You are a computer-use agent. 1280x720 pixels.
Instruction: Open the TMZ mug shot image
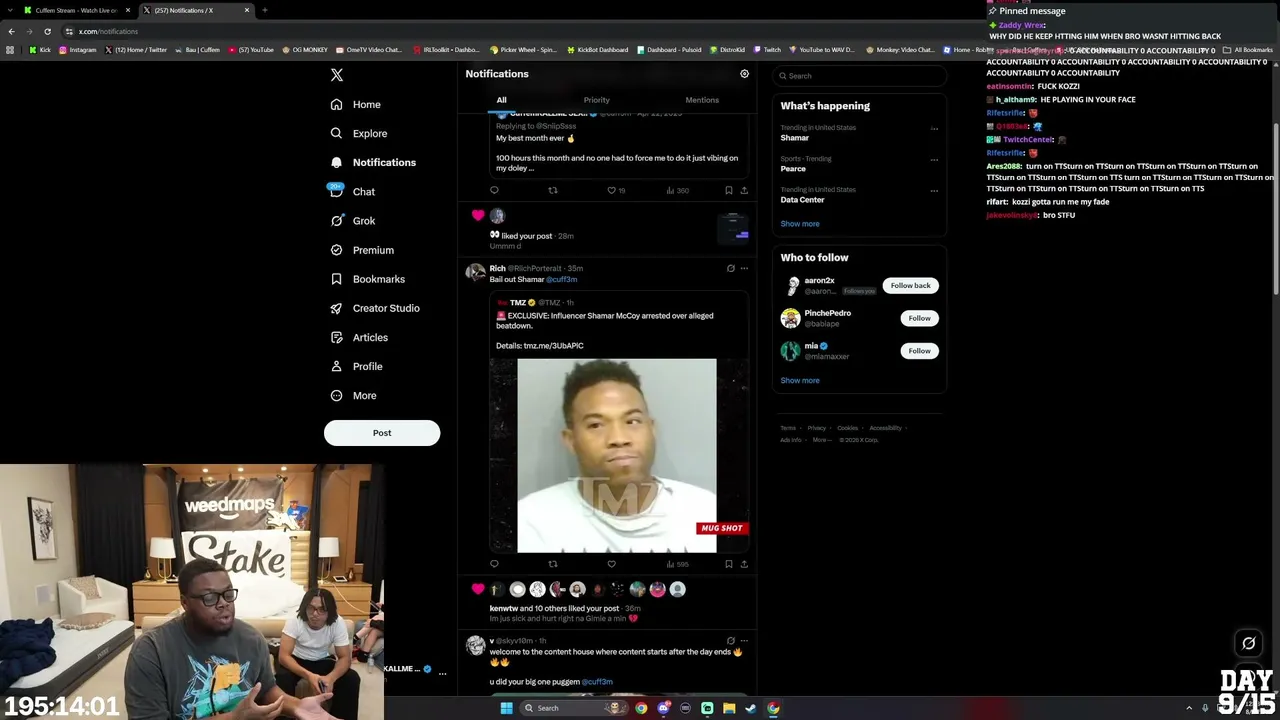pos(617,455)
